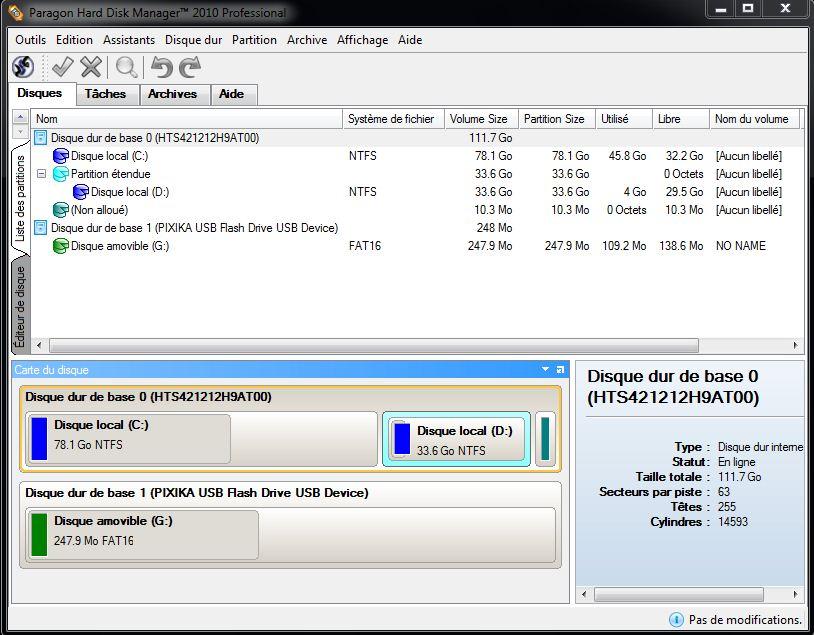
Task: Click the green icon of Disque amovible (G:)
Action: click(x=61, y=246)
